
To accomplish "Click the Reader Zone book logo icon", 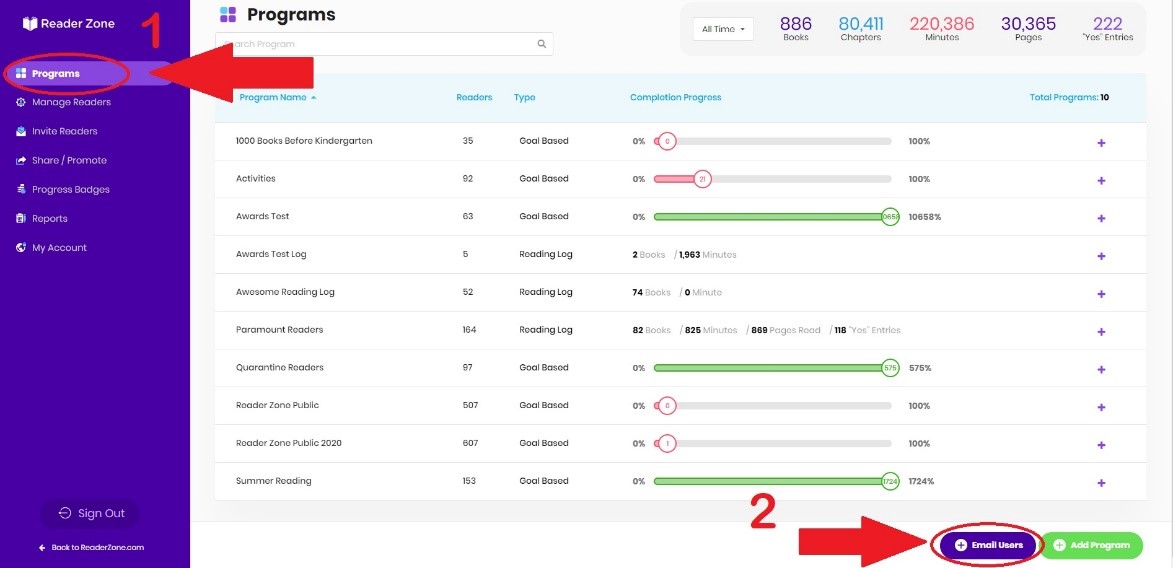I will tap(29, 24).
